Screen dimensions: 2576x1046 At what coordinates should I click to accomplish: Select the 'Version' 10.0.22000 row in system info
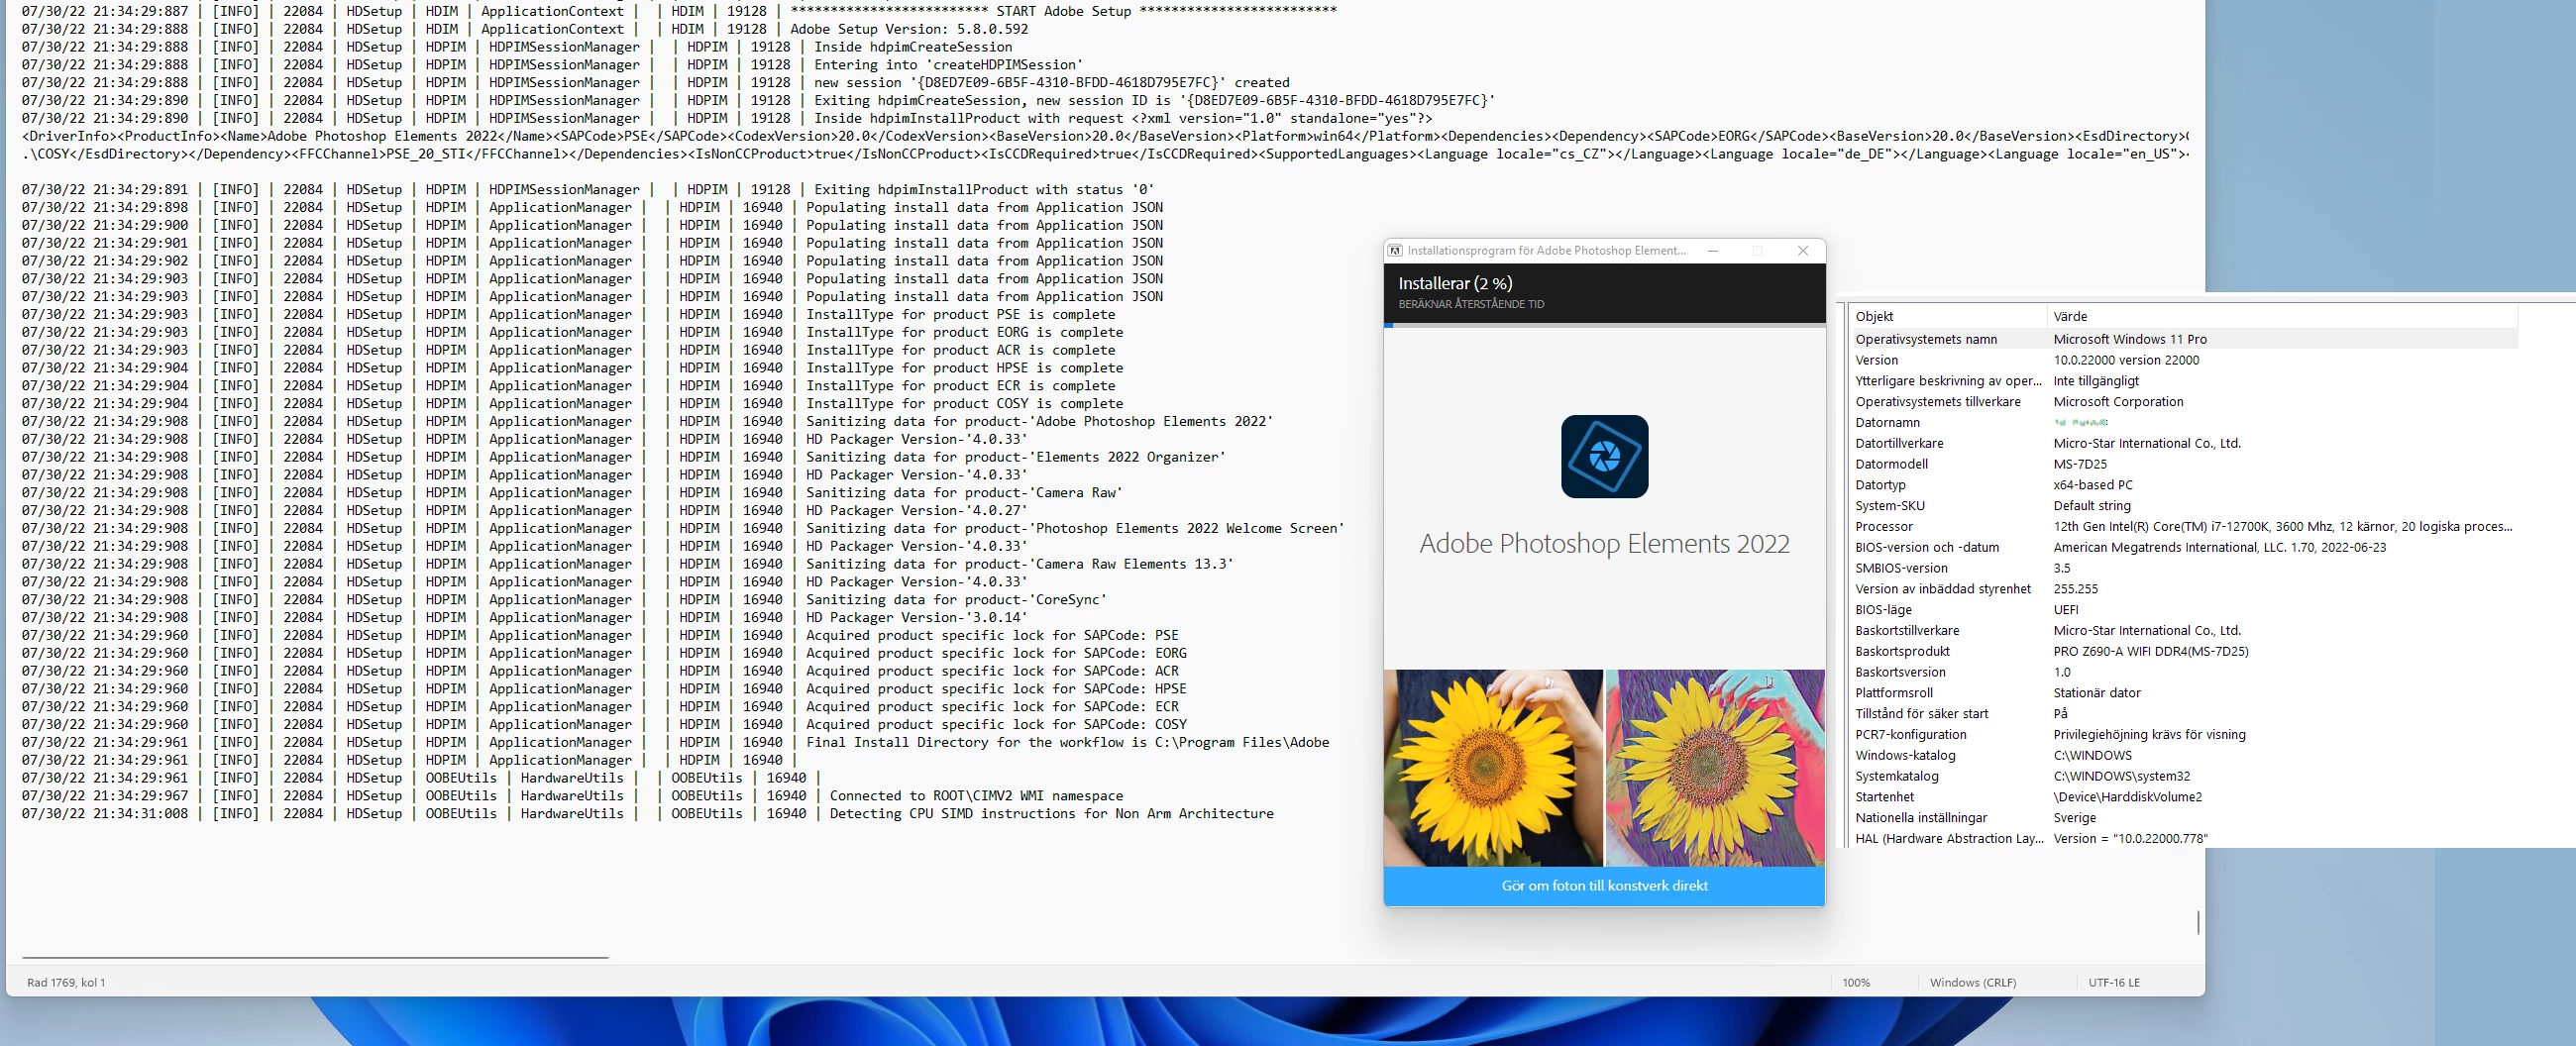(2183, 360)
